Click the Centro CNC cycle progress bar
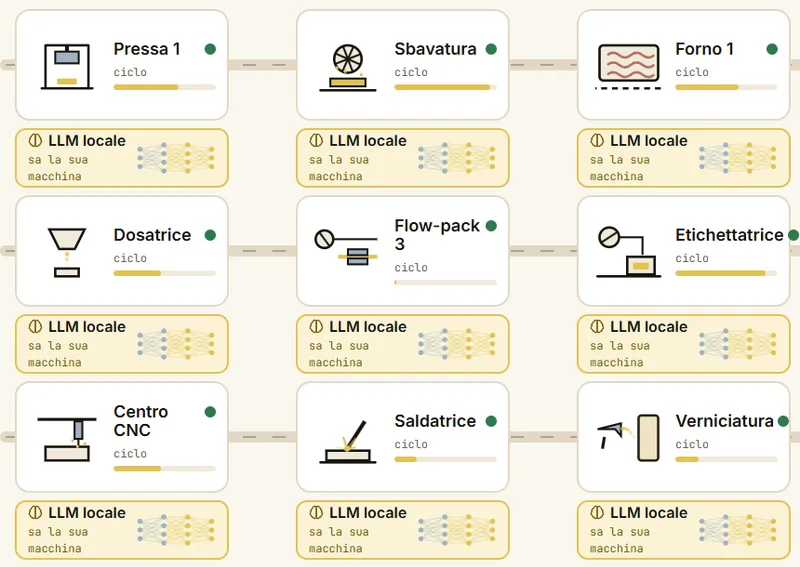The height and width of the screenshot is (567, 800). [165, 469]
